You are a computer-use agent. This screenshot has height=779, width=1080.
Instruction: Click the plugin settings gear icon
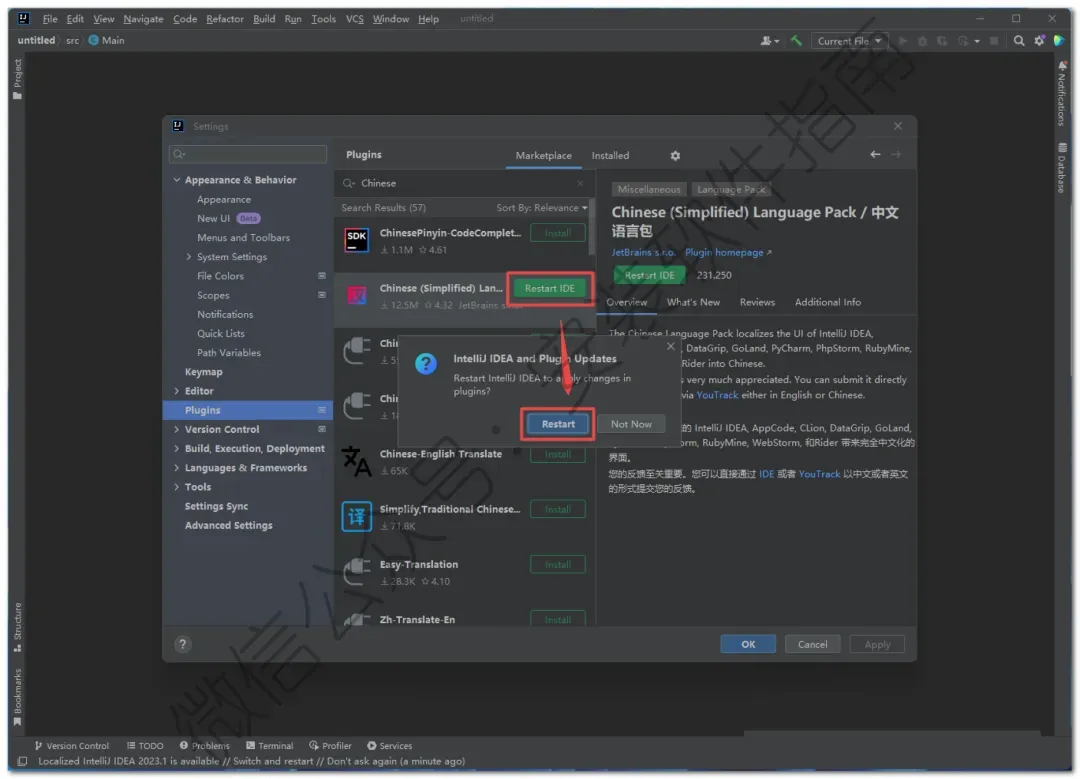point(675,156)
